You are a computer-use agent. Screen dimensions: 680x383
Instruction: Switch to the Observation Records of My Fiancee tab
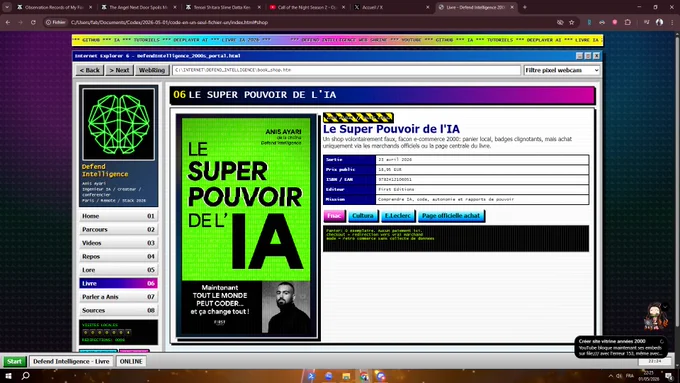click(x=54, y=7)
